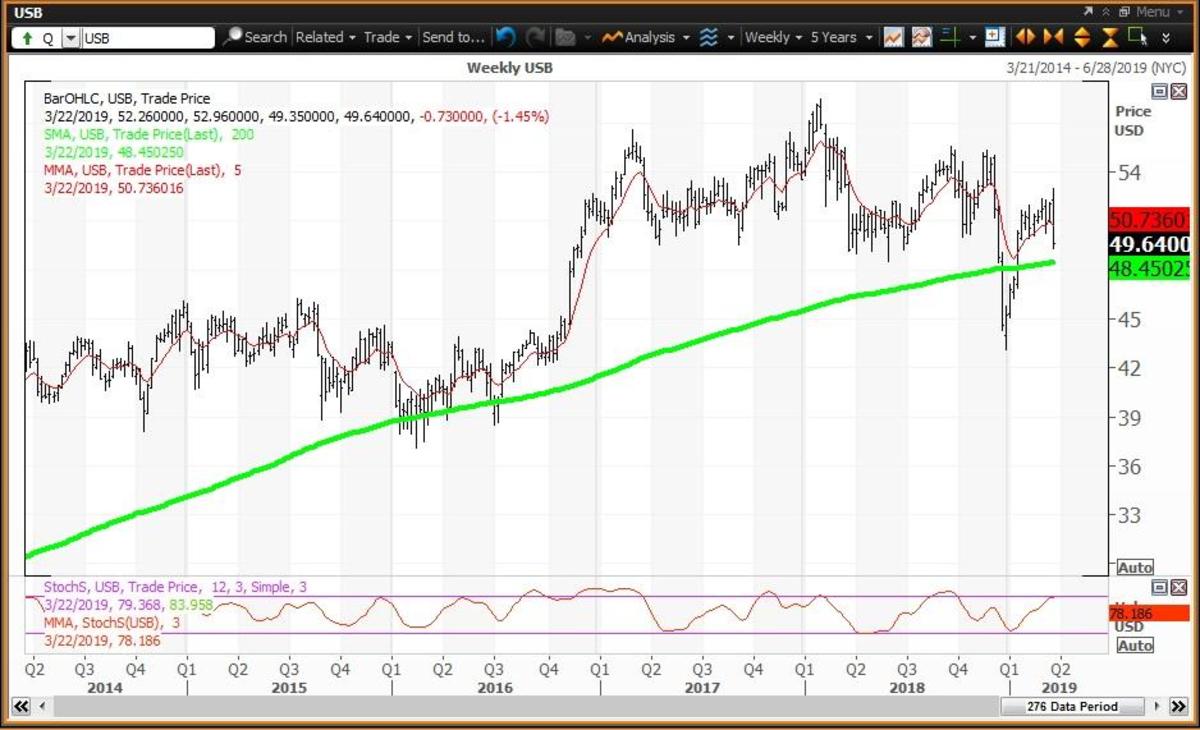Viewport: 1200px width, 730px height.
Task: Click the orange horizontal compress arrows icon
Action: (1053, 37)
